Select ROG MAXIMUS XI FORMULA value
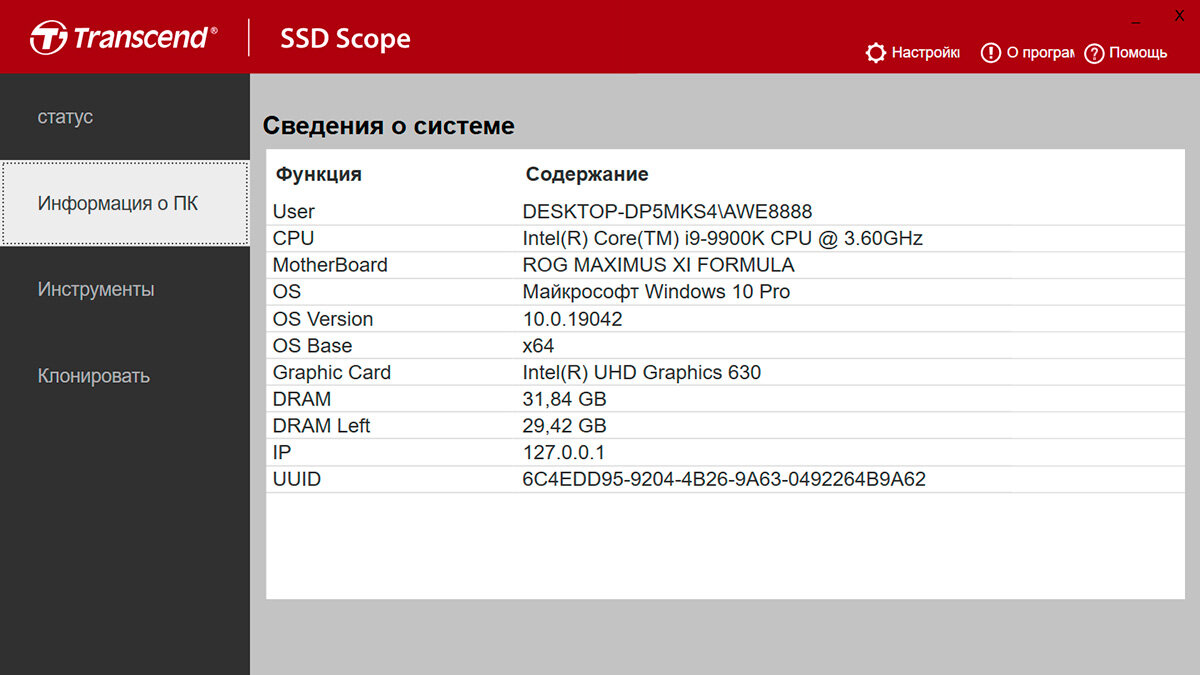Image resolution: width=1200 pixels, height=675 pixels. (659, 265)
